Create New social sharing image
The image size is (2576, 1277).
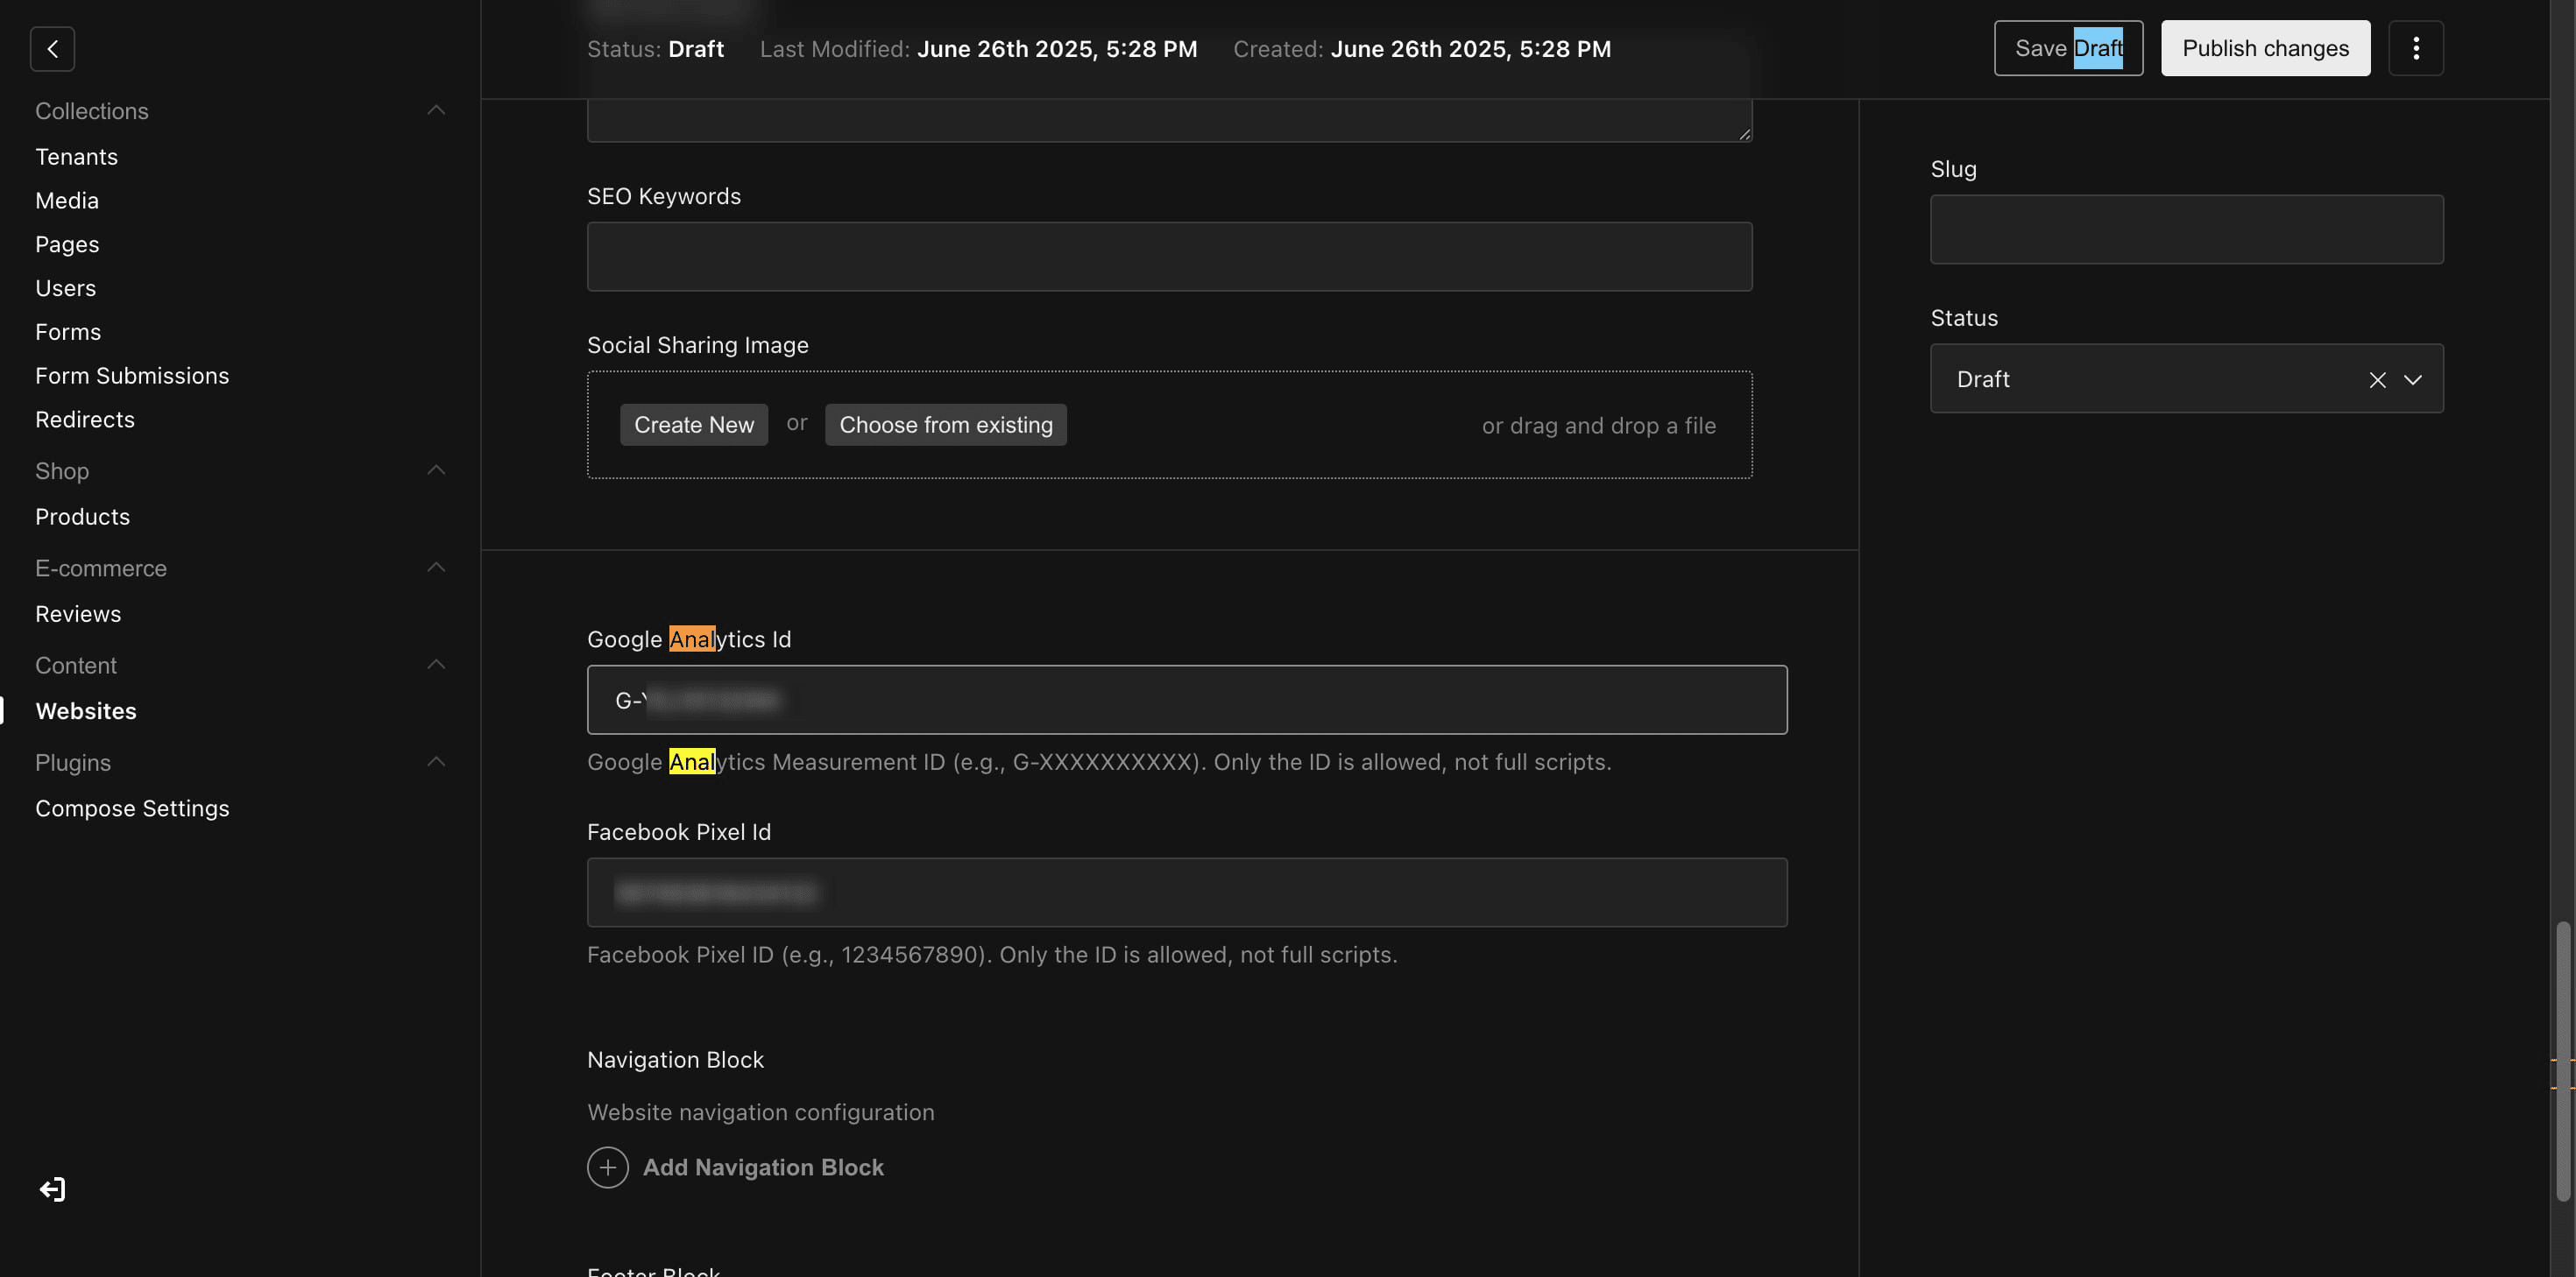694,424
